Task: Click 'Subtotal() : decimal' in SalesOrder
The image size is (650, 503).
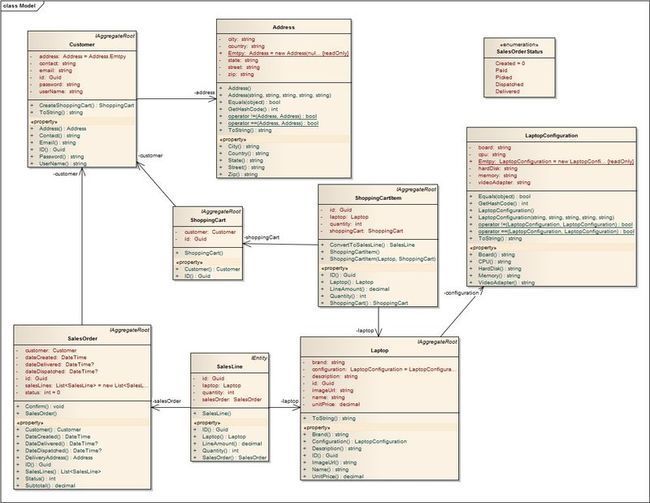Action: [x=50, y=486]
